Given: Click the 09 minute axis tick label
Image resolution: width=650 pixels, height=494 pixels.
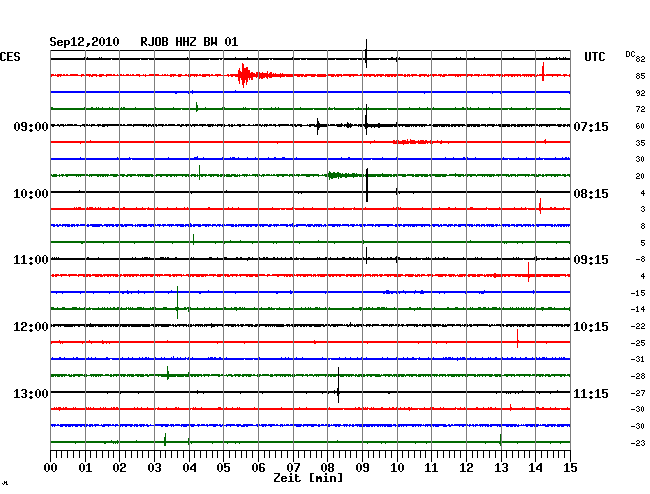Looking at the screenshot, I should (362, 467).
